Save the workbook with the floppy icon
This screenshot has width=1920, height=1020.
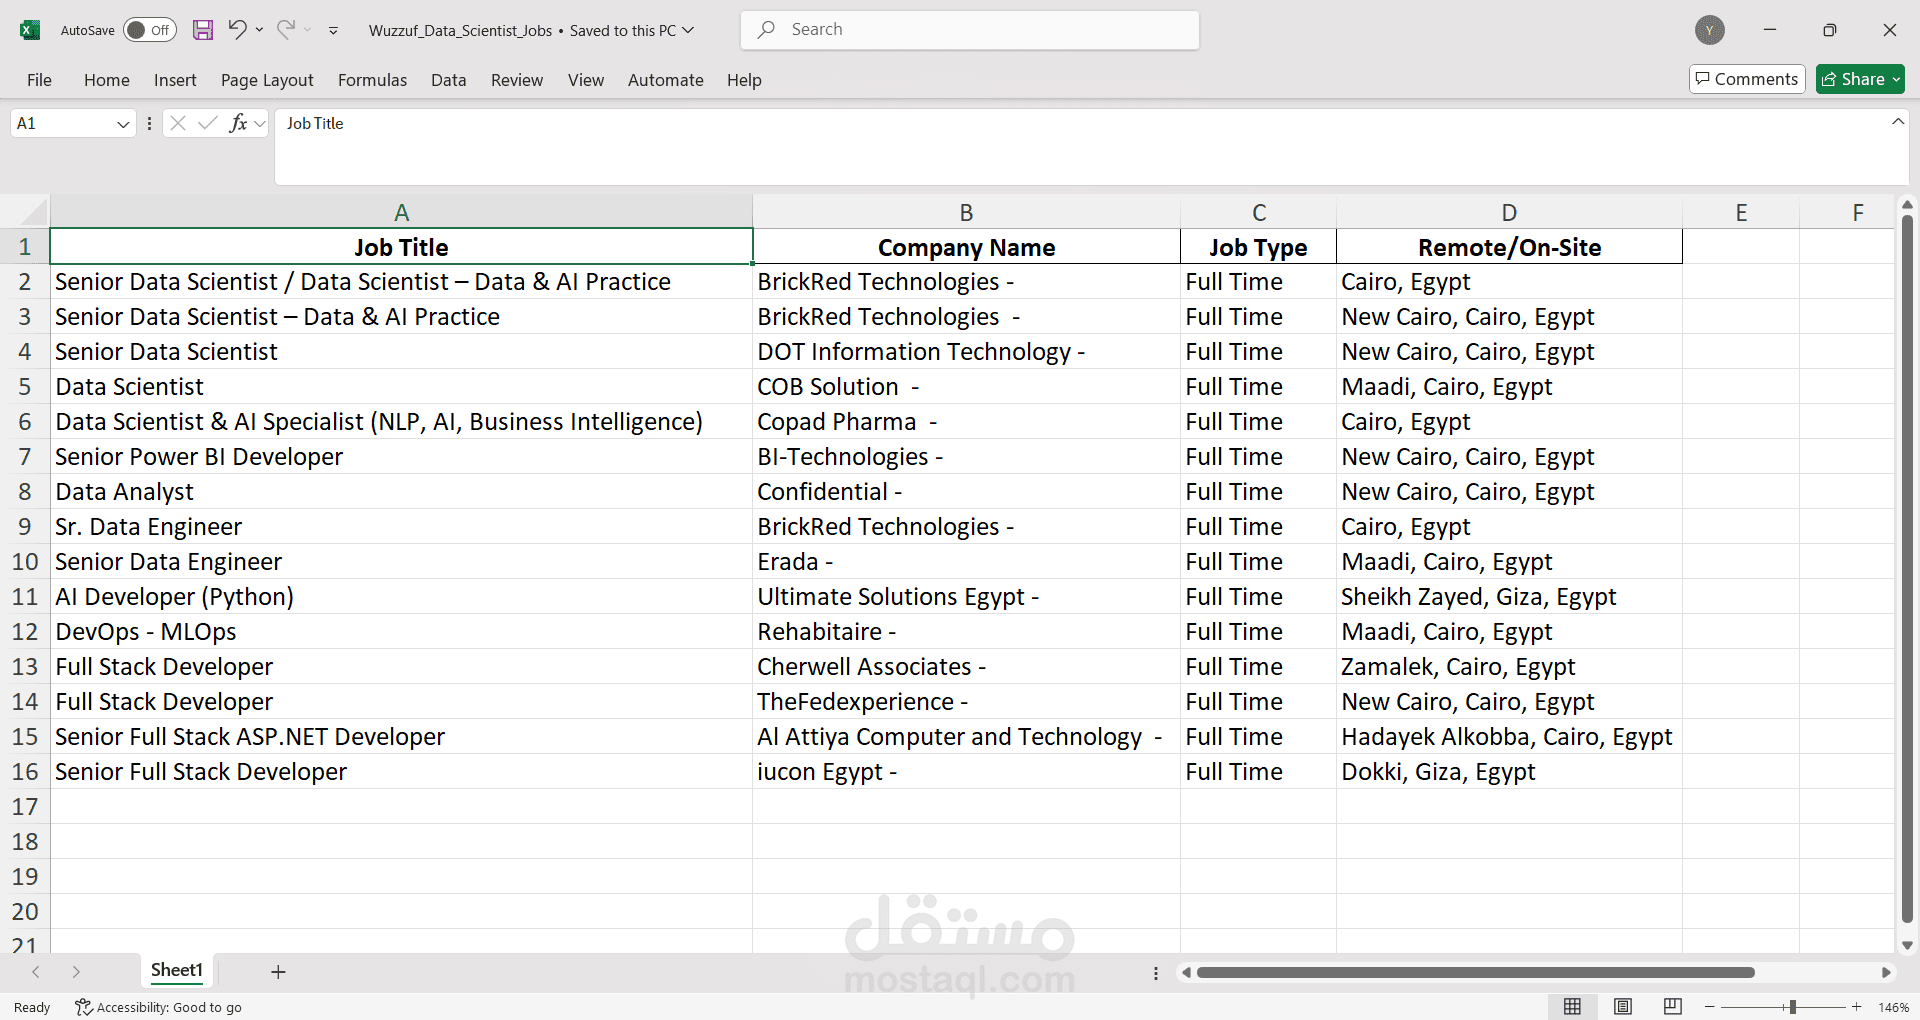(203, 30)
